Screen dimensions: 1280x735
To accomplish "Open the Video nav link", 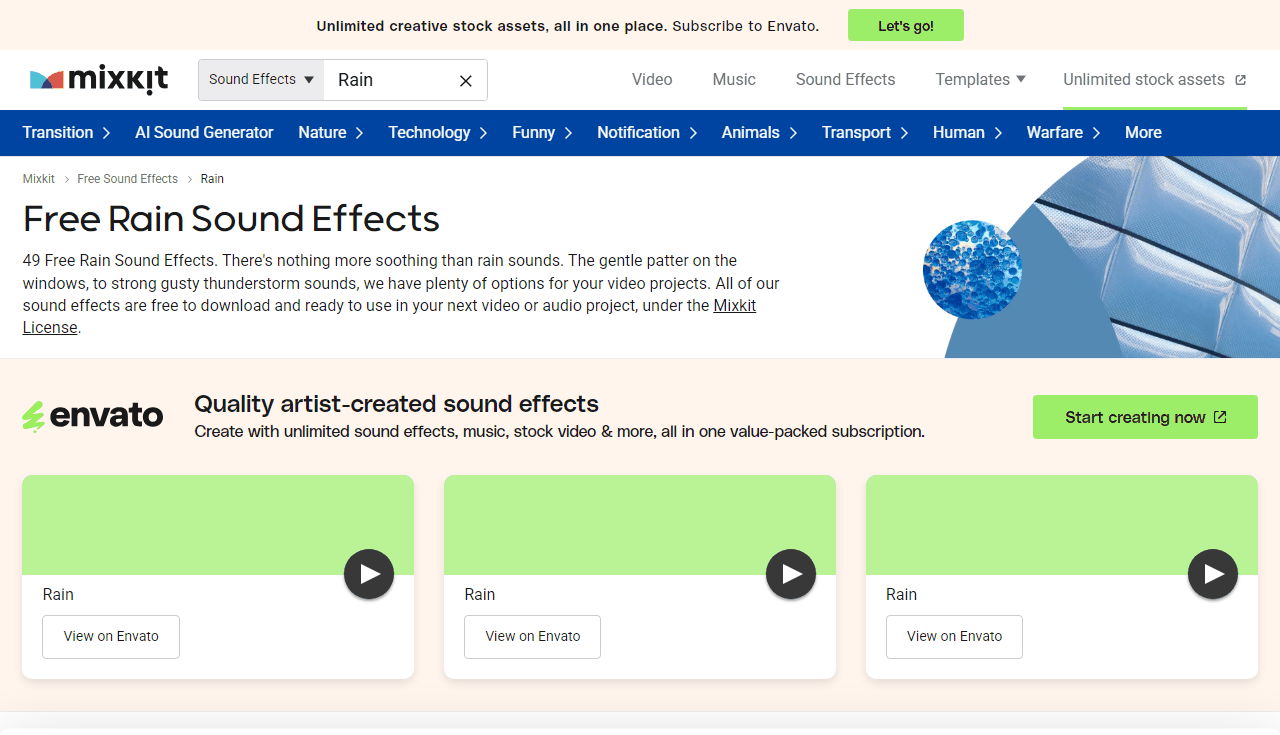I will click(652, 80).
